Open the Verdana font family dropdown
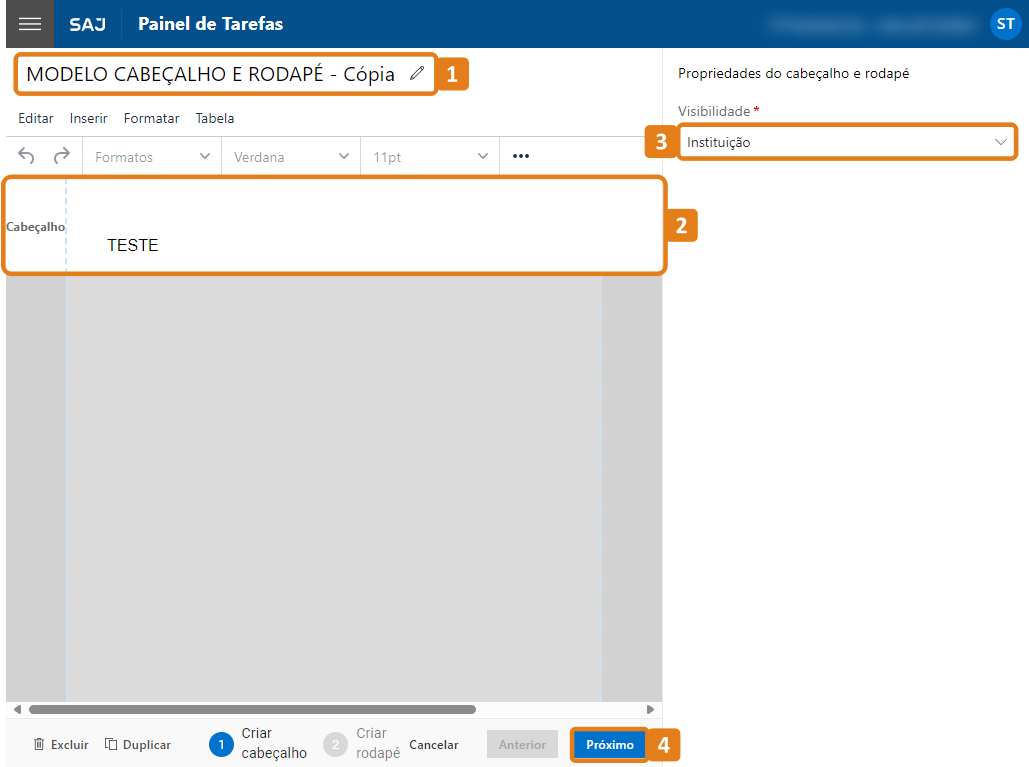The image size is (1029, 767). [290, 157]
